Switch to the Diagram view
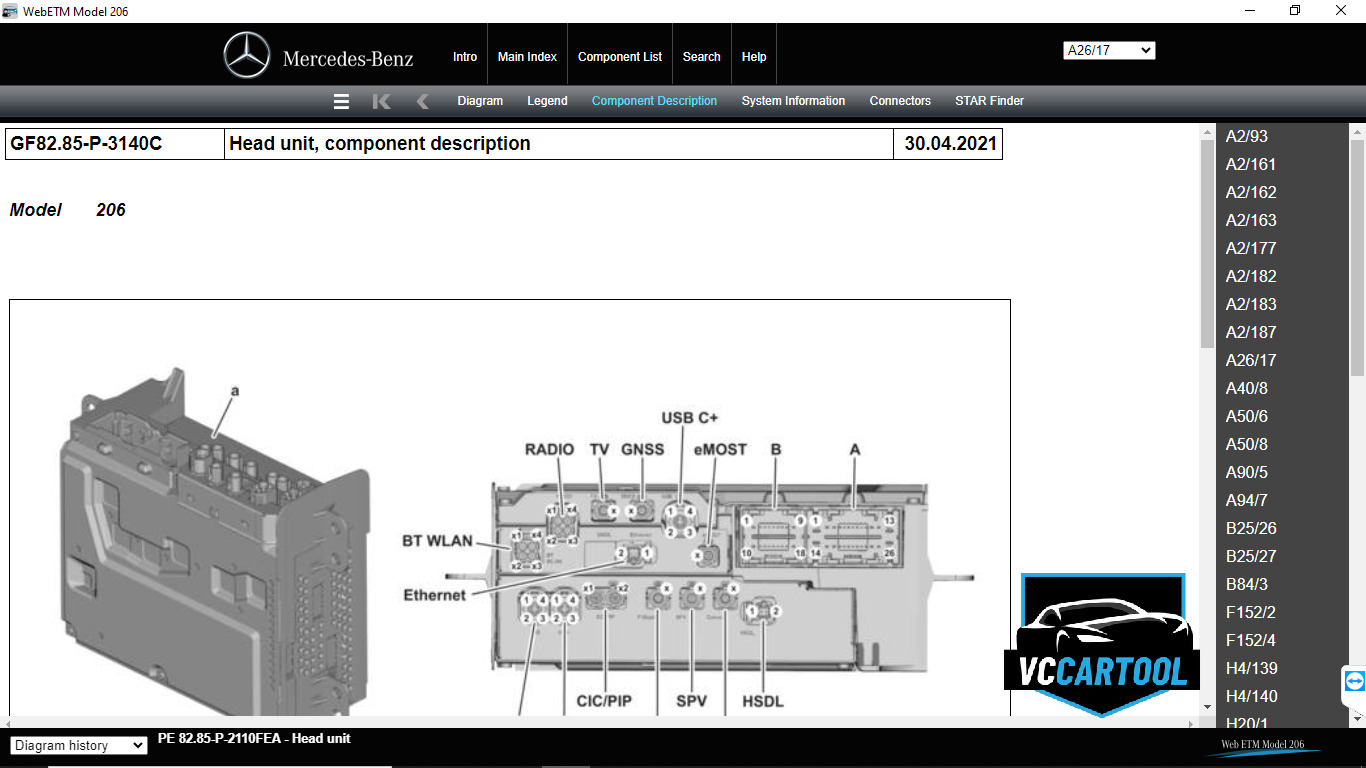 click(480, 101)
